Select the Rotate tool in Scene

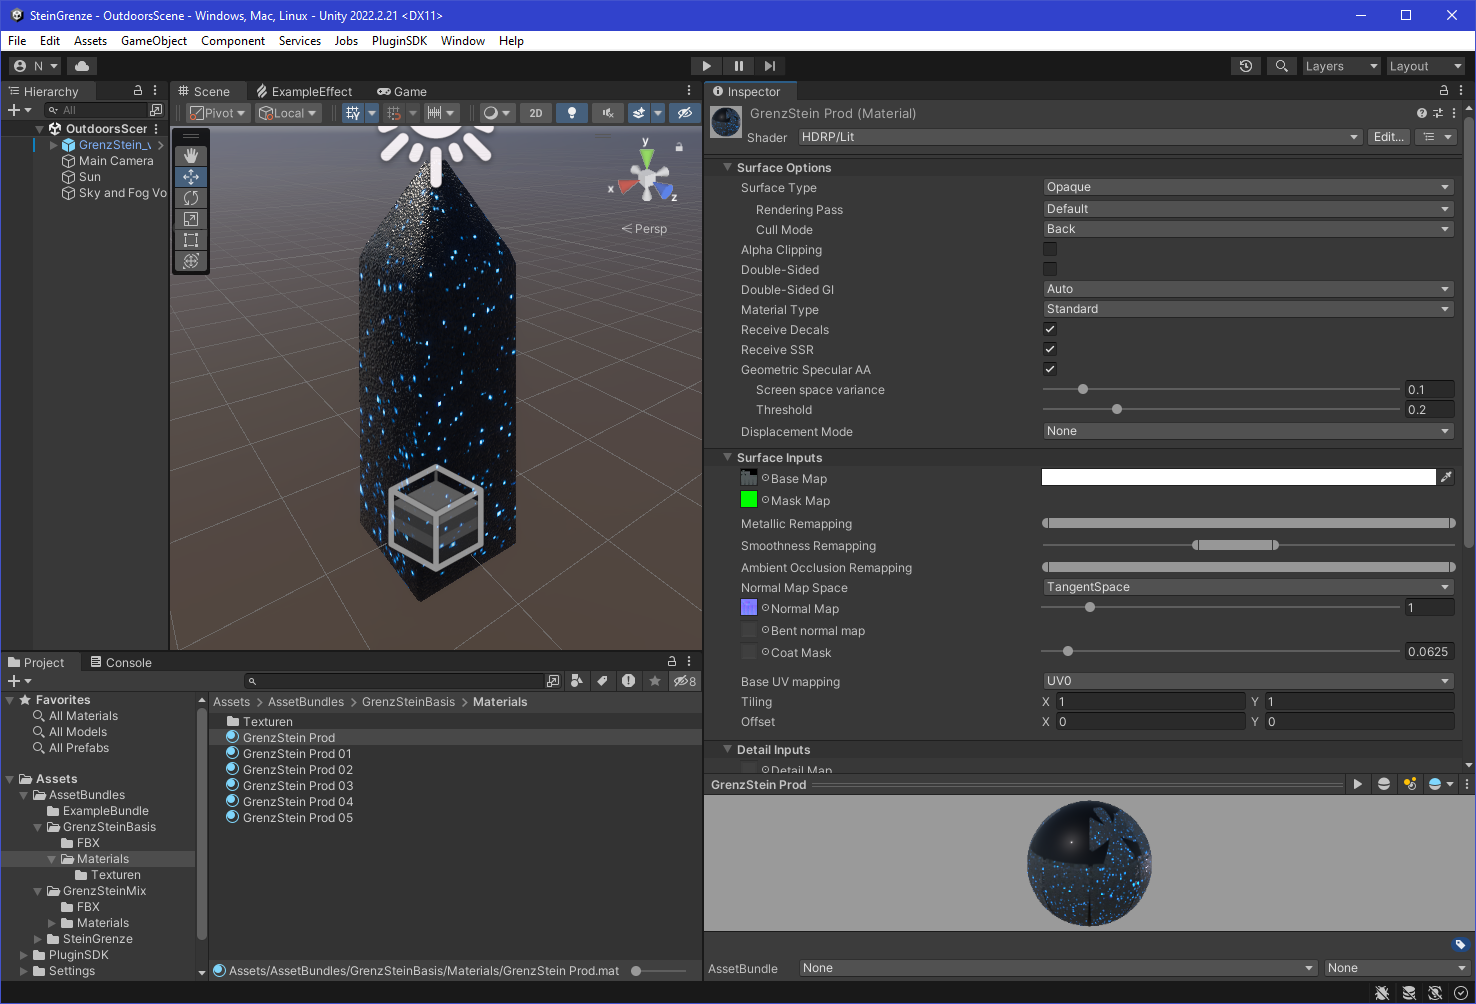coord(191,198)
